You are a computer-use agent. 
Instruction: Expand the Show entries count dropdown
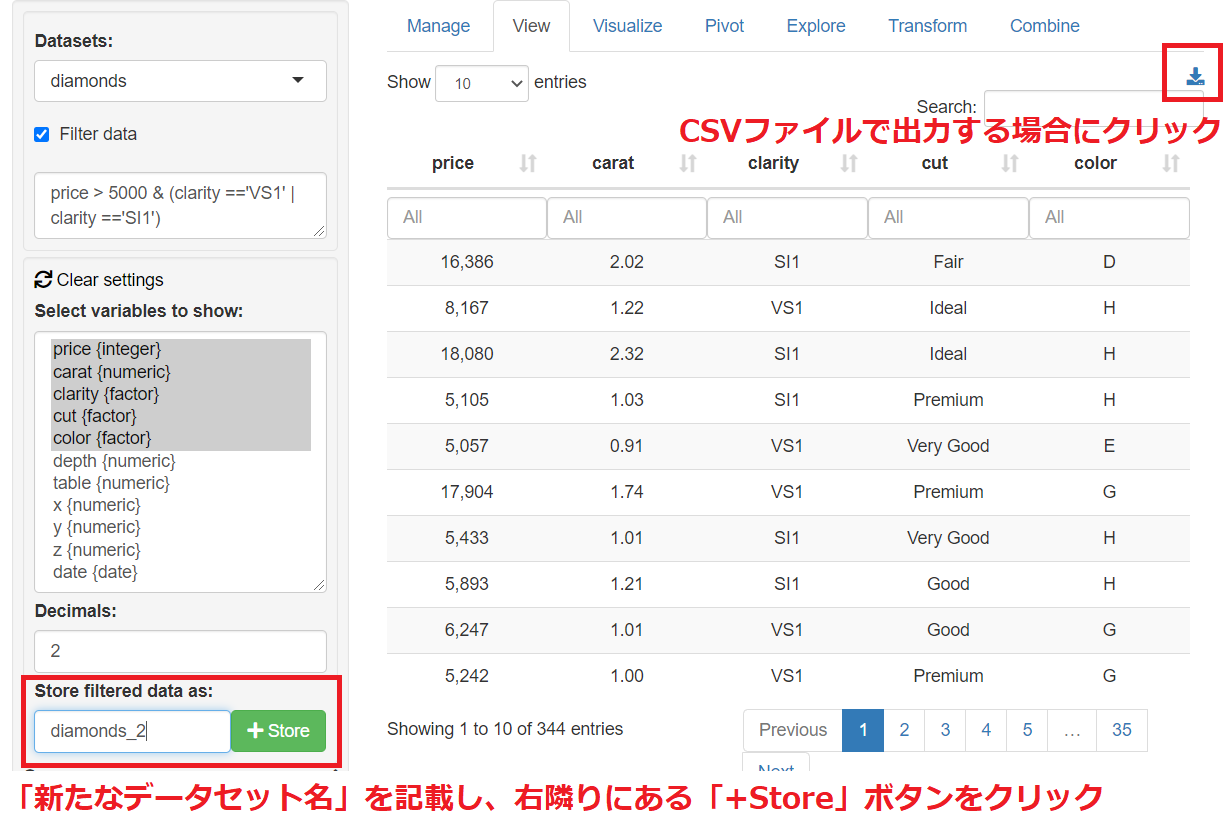[481, 84]
